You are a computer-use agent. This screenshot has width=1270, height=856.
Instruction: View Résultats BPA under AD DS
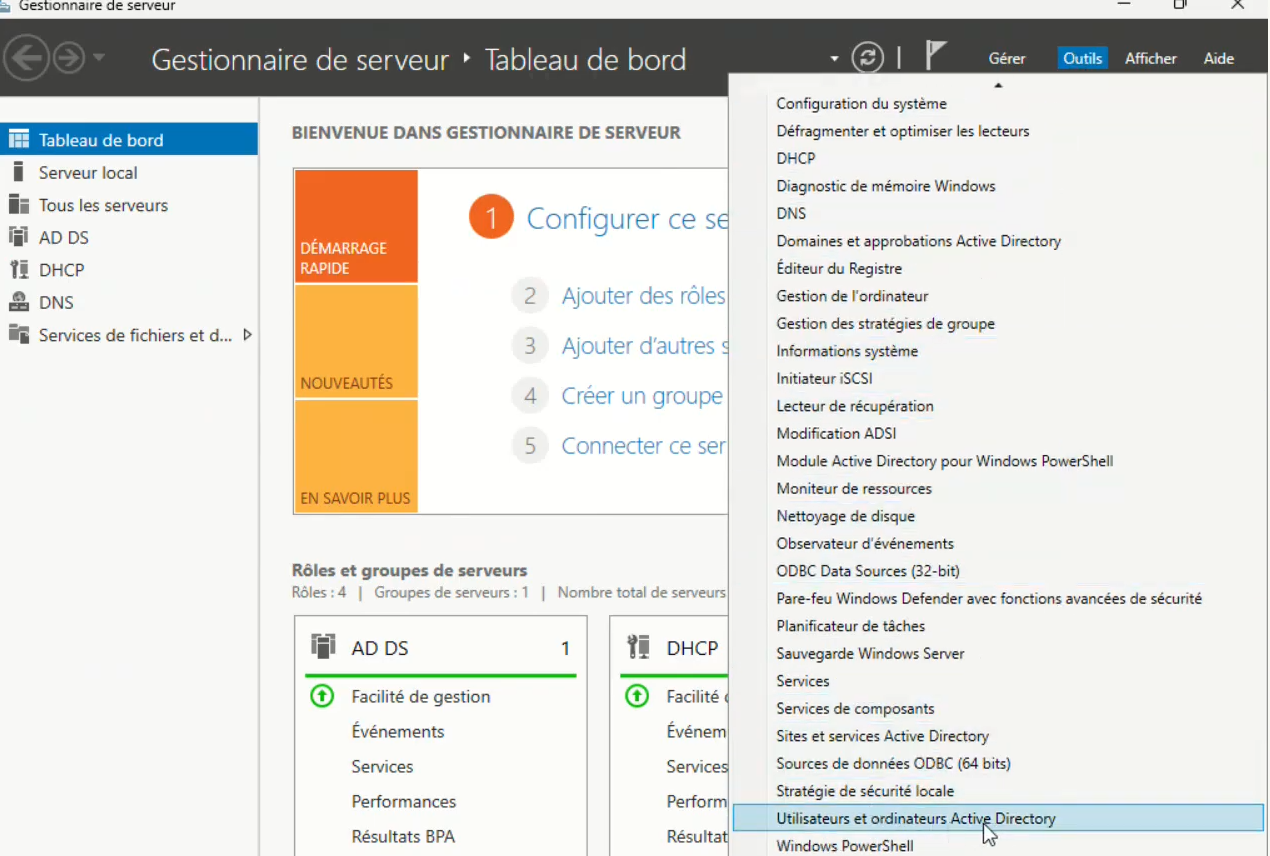click(403, 836)
